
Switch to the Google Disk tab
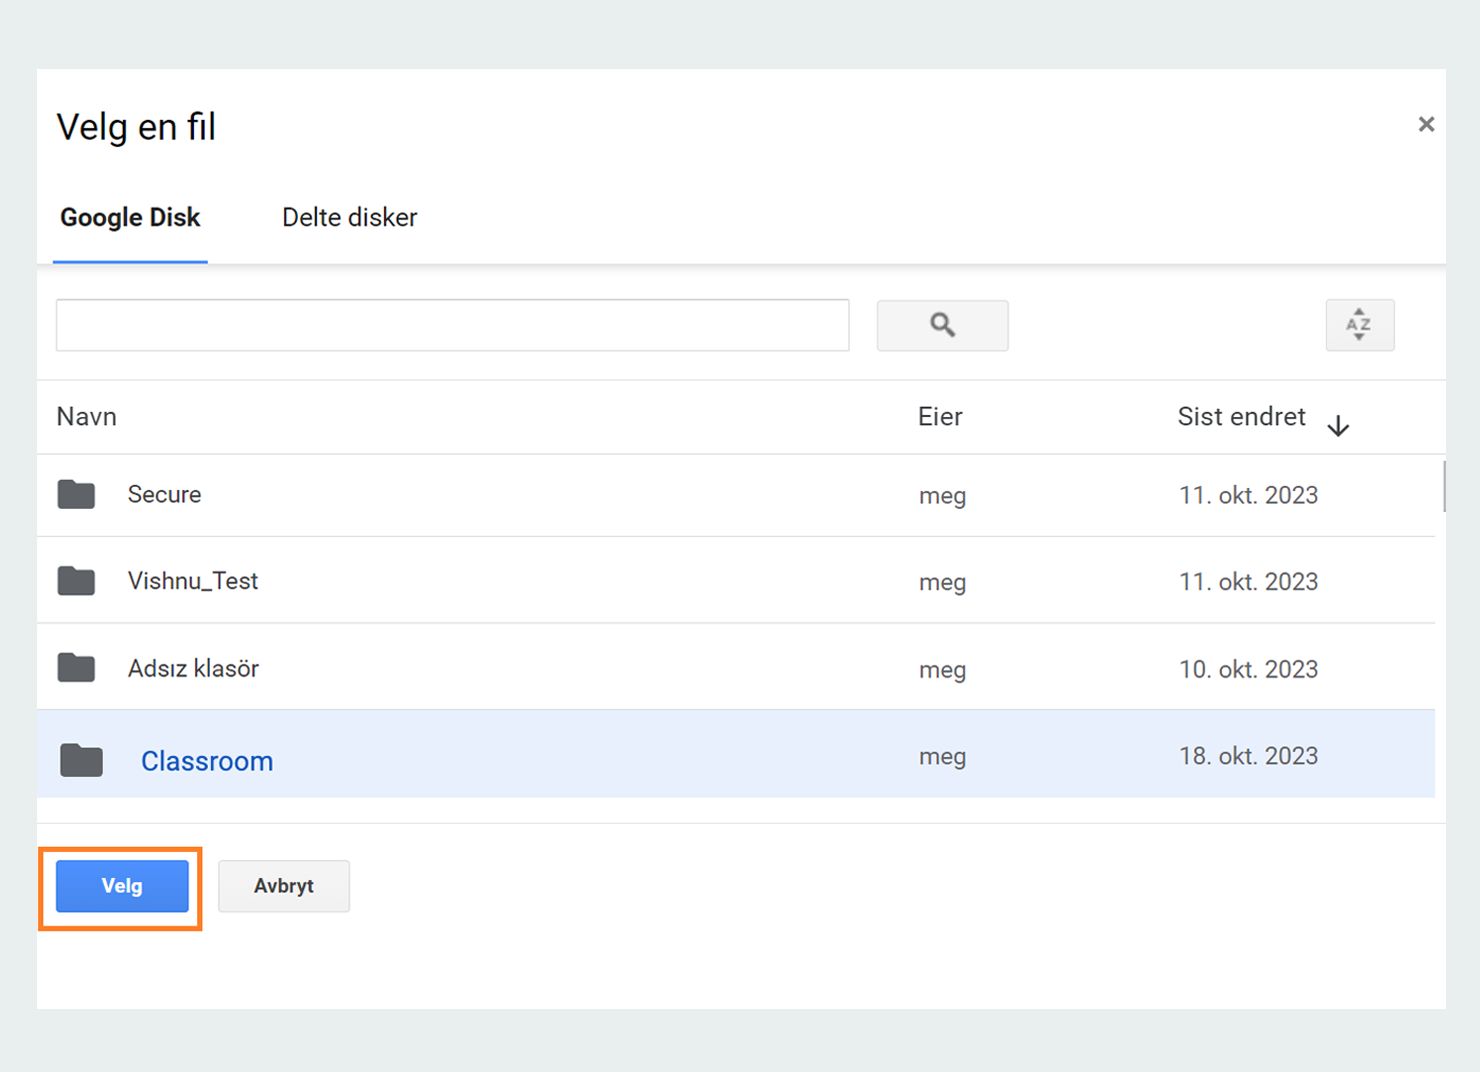130,218
